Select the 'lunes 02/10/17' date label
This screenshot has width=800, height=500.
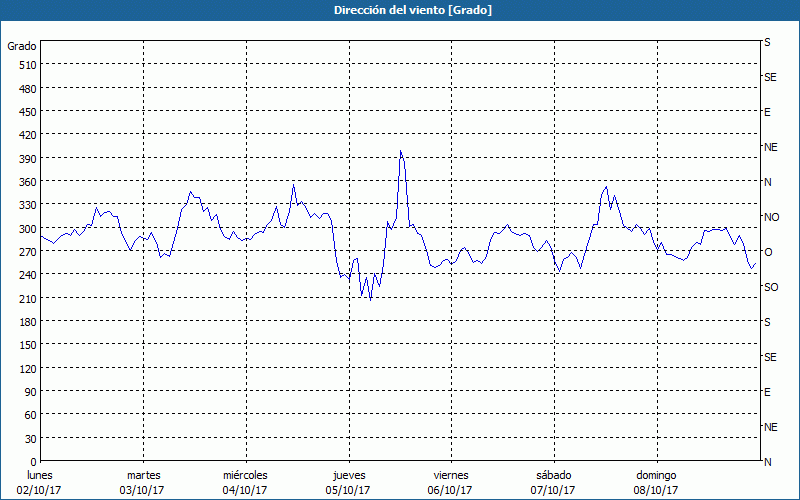tap(40, 482)
